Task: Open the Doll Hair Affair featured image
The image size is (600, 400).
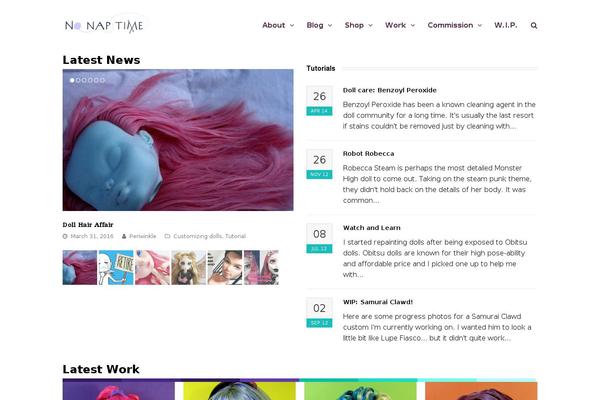Action: [x=178, y=140]
